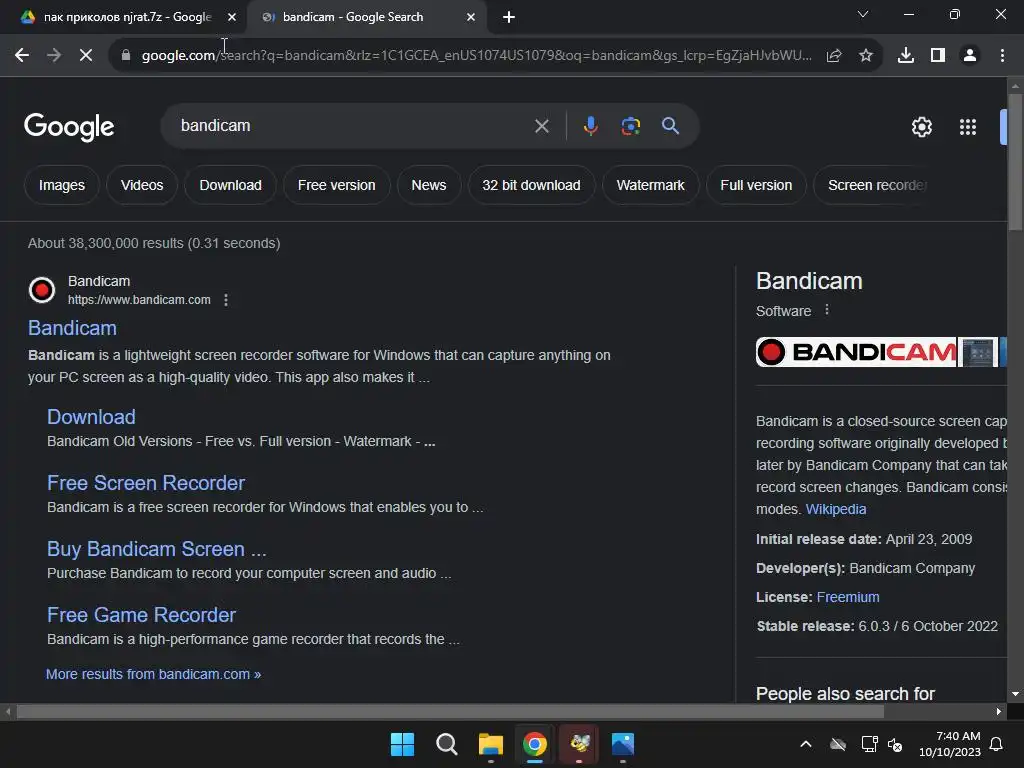1024x768 pixels.
Task: Click the horizontal scrollbar thumb
Action: [x=450, y=711]
